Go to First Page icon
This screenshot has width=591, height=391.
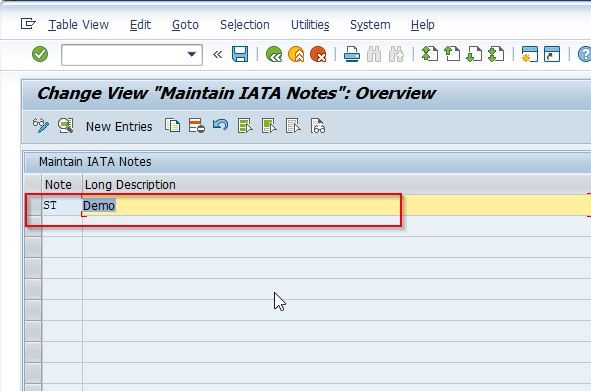click(x=430, y=54)
